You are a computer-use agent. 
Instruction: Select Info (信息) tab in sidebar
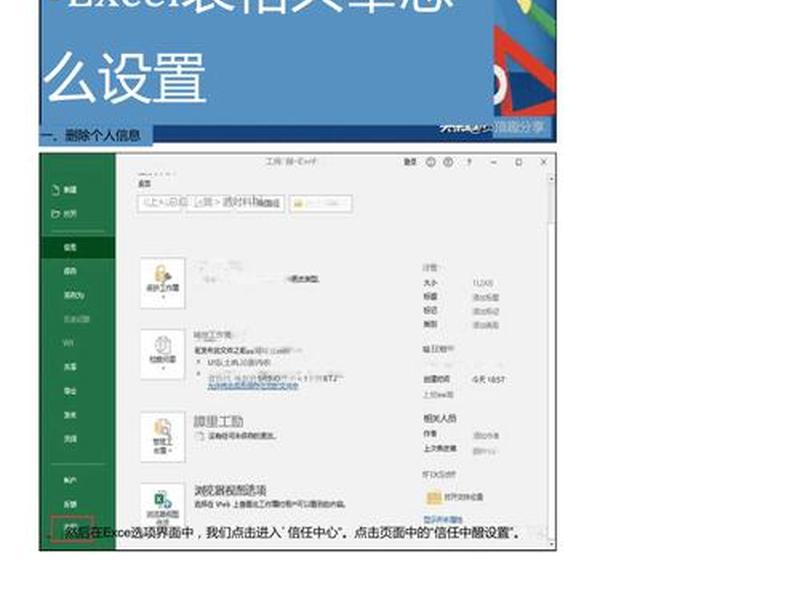point(78,247)
